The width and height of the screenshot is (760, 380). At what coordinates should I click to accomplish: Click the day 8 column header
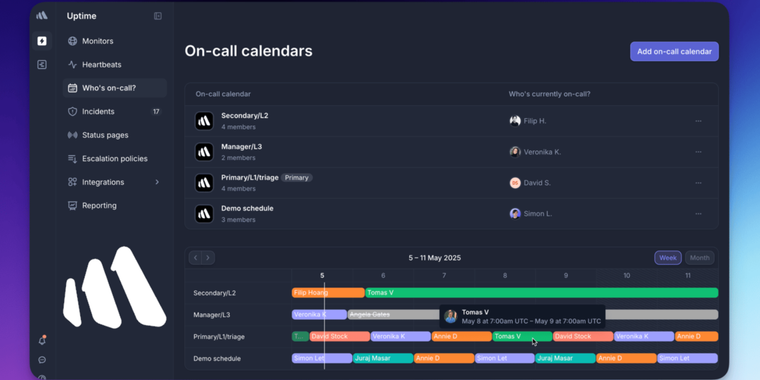point(505,276)
